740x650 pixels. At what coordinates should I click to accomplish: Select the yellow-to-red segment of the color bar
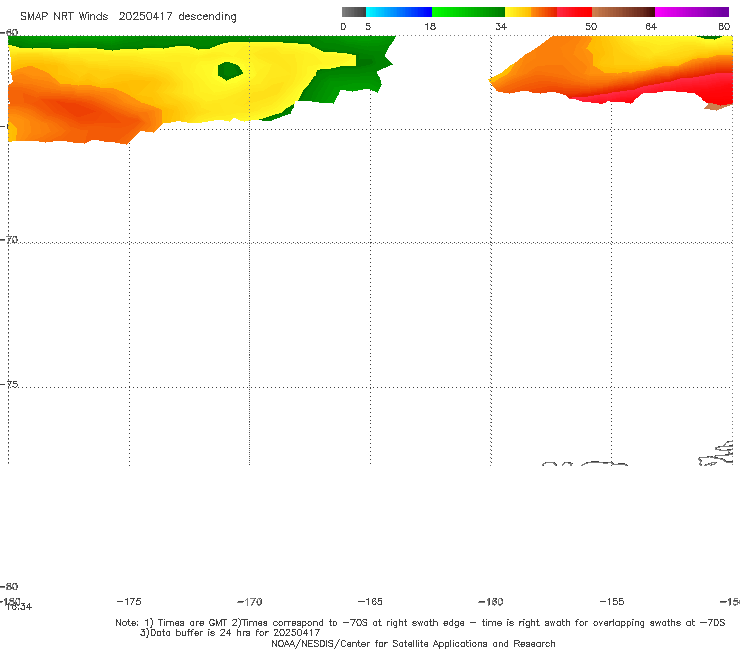tap(548, 12)
